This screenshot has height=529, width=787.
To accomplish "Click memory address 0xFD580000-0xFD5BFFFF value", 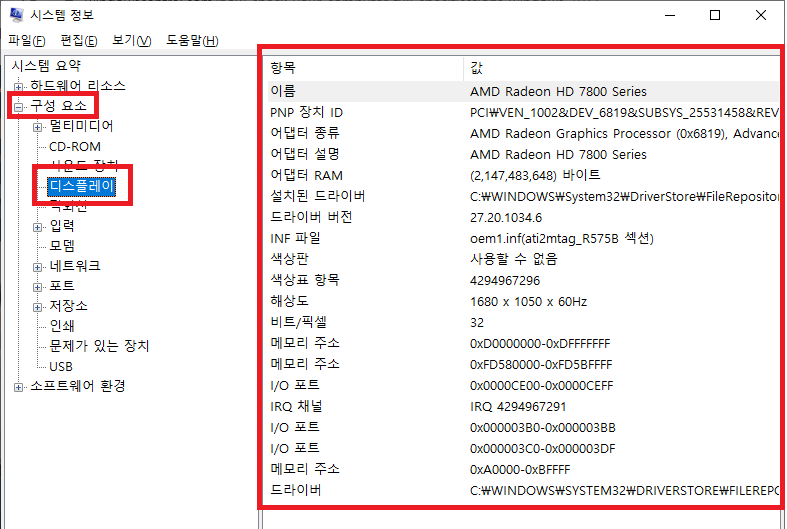I will pyautogui.click(x=541, y=365).
